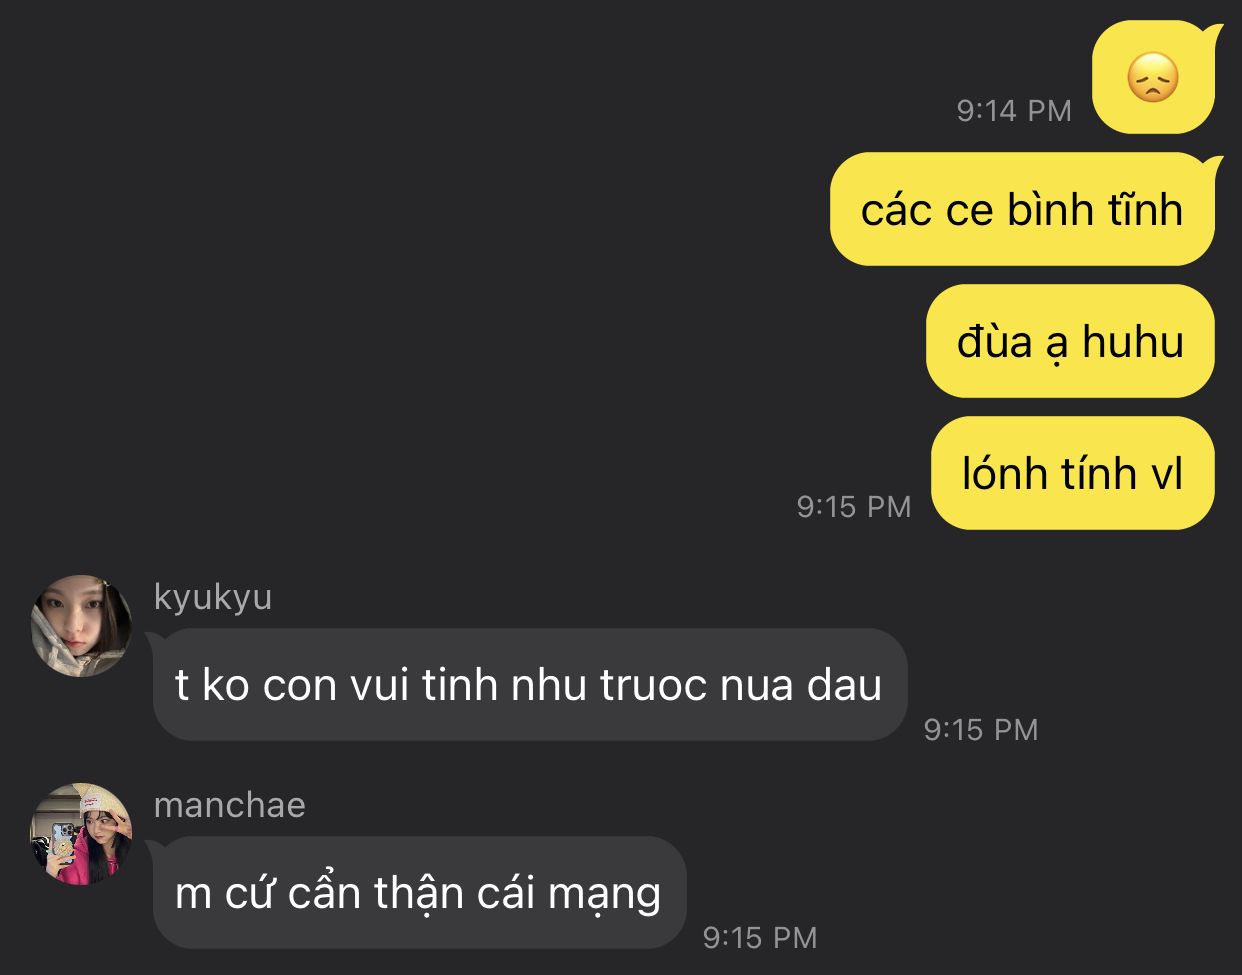Select the kyukyu username label
This screenshot has height=975, width=1242.
pos(213,597)
